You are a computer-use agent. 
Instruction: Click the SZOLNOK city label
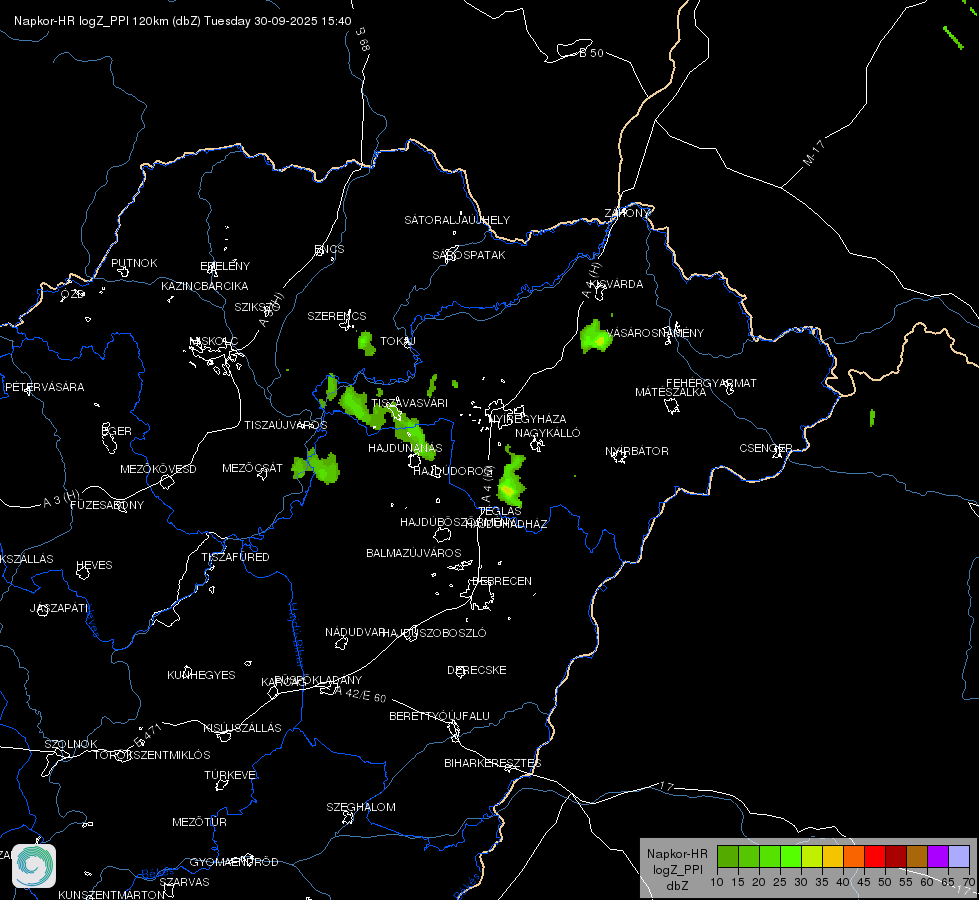coord(71,744)
